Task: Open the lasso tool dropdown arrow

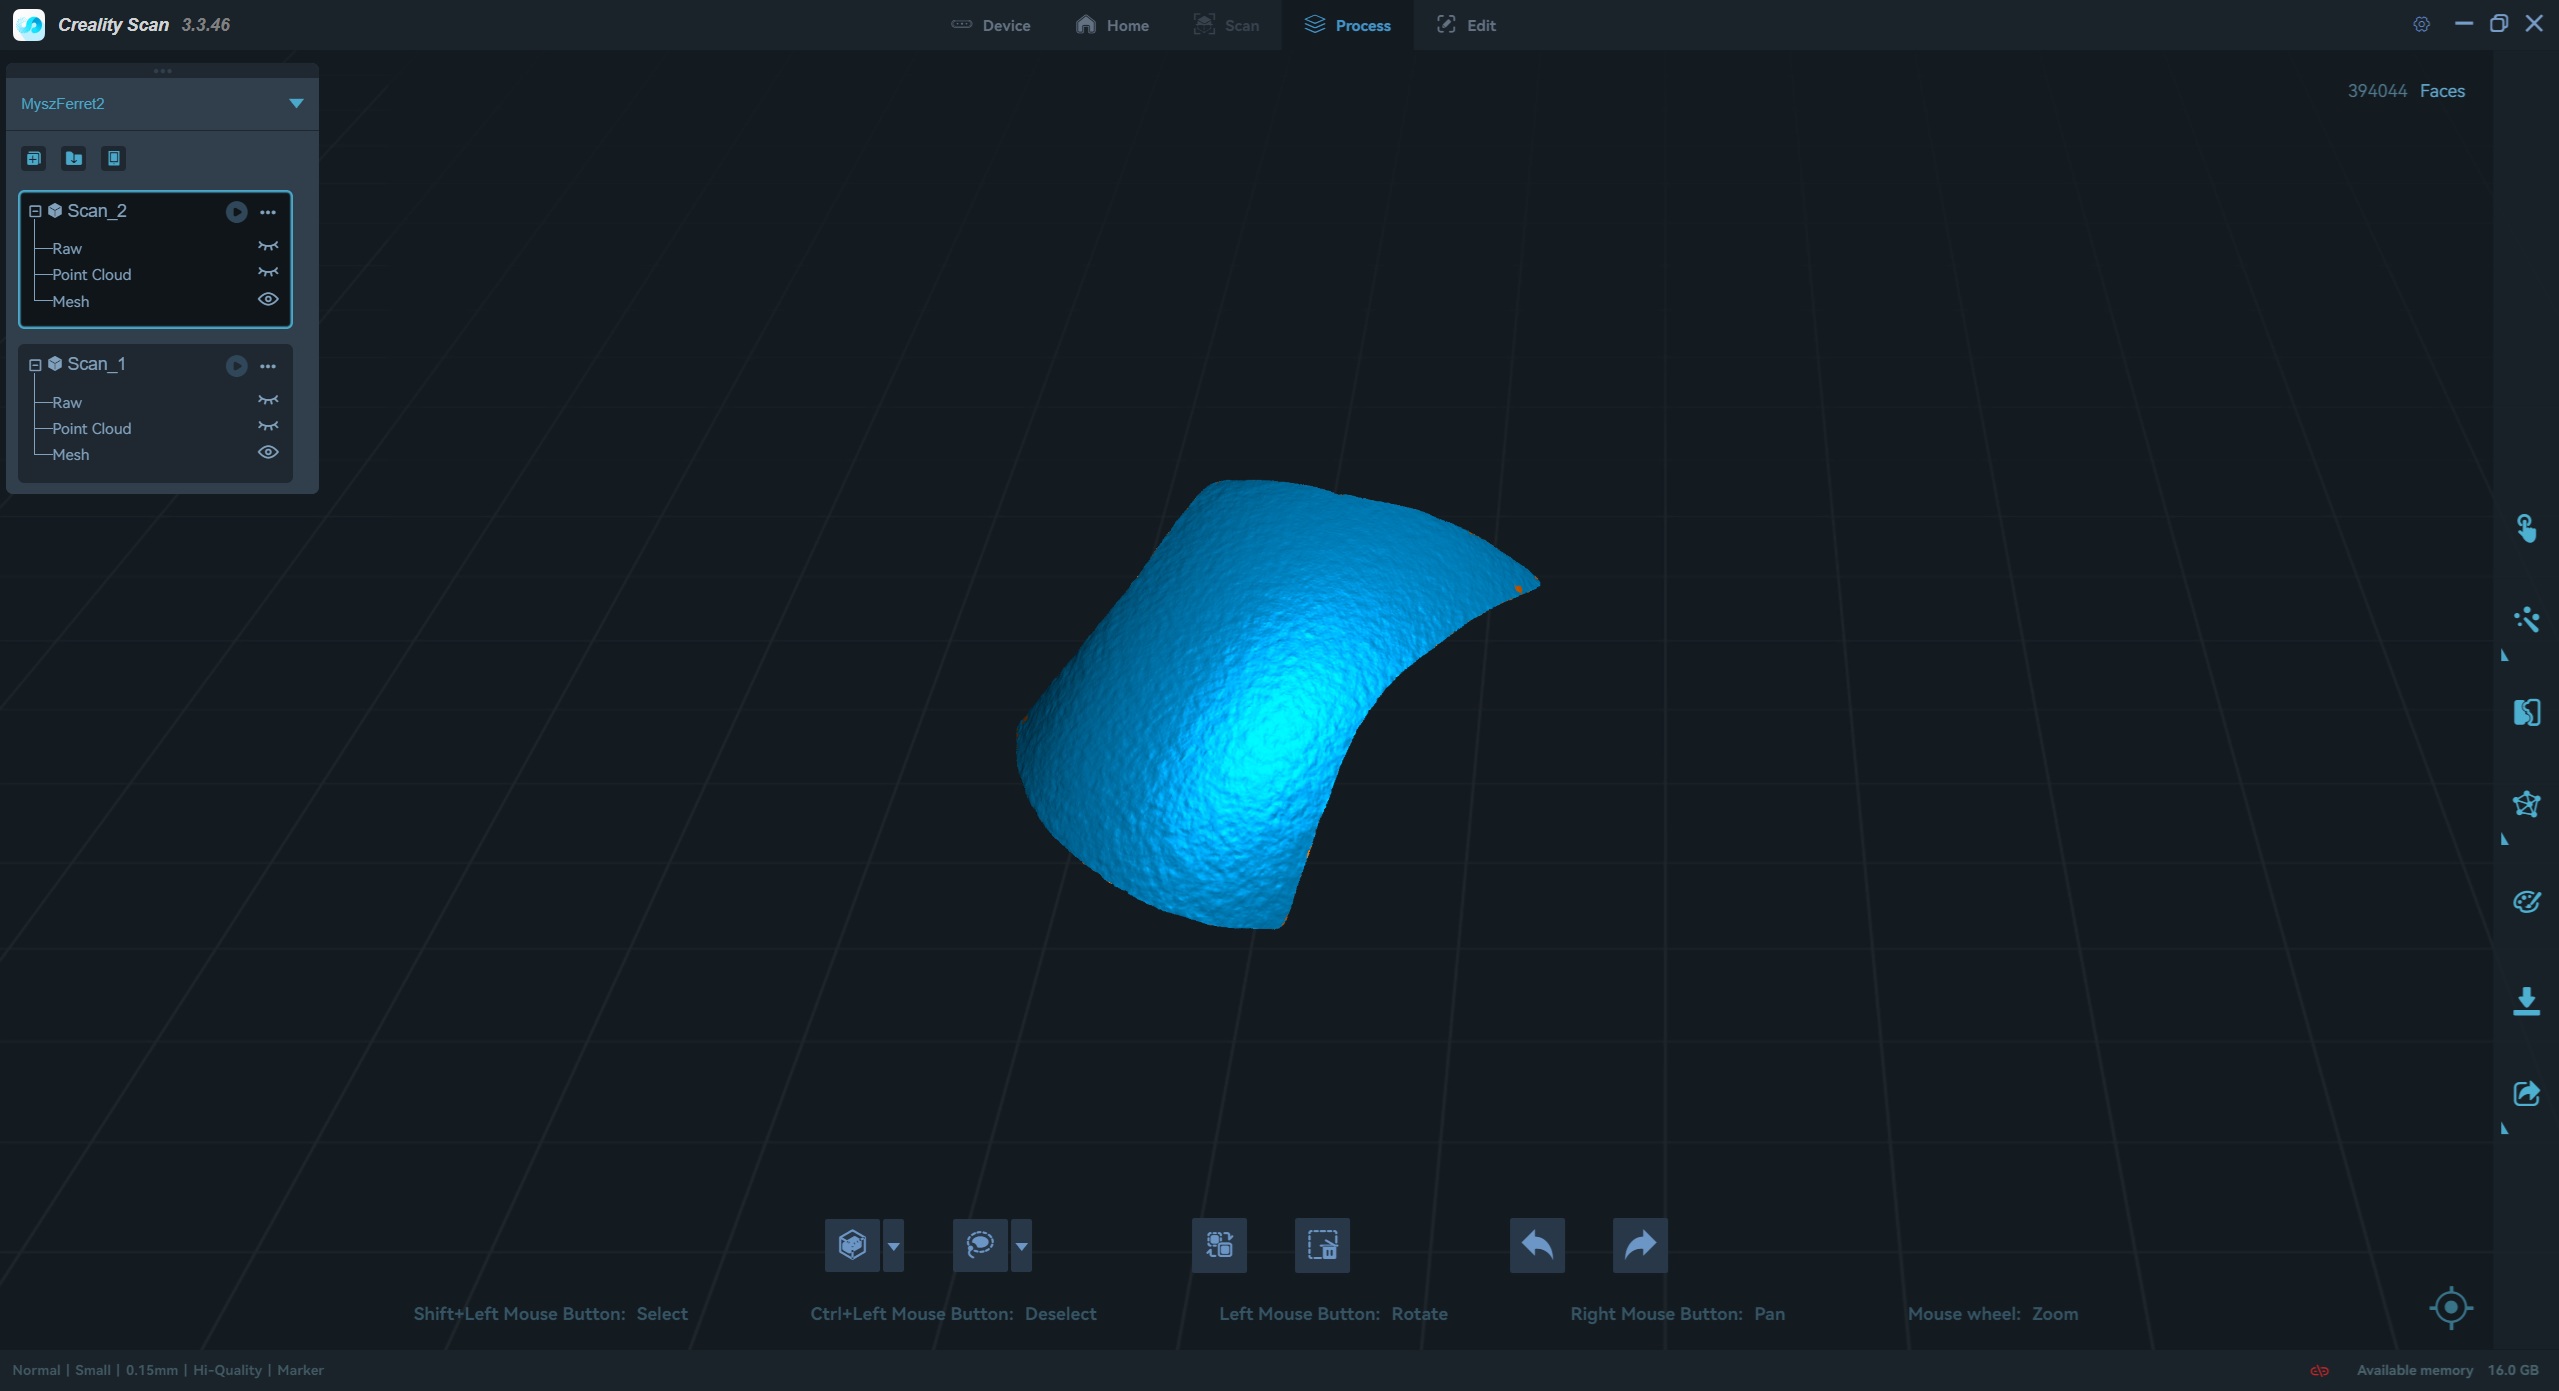Action: [x=1021, y=1246]
